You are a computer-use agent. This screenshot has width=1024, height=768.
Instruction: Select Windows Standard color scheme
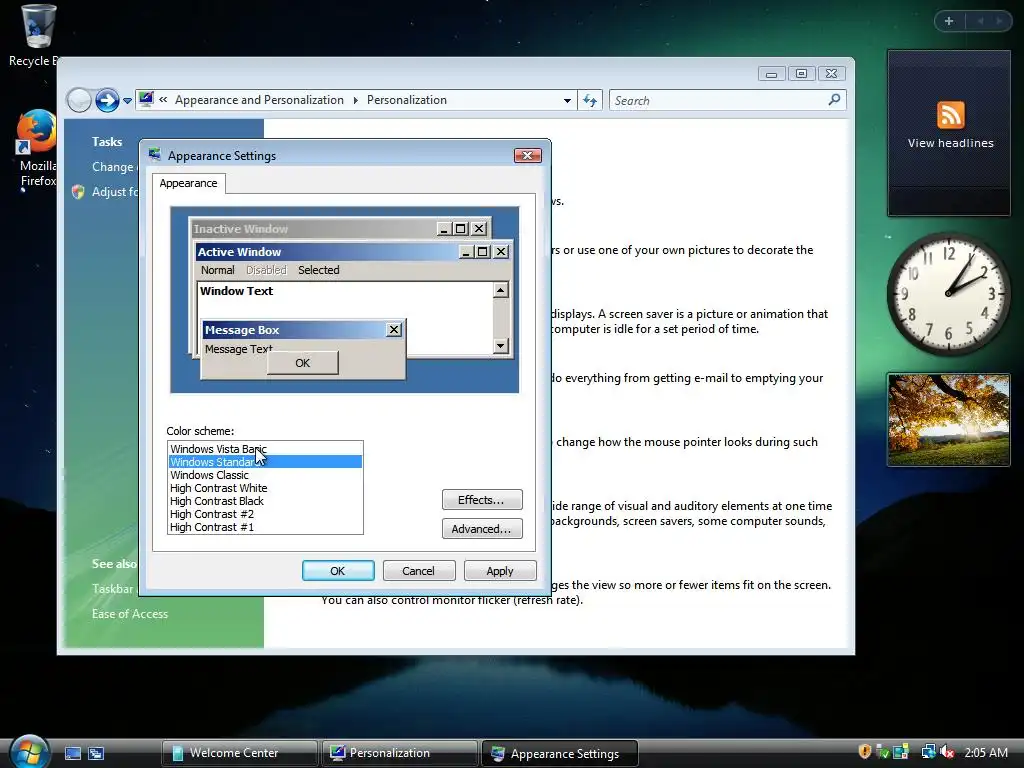pos(264,462)
